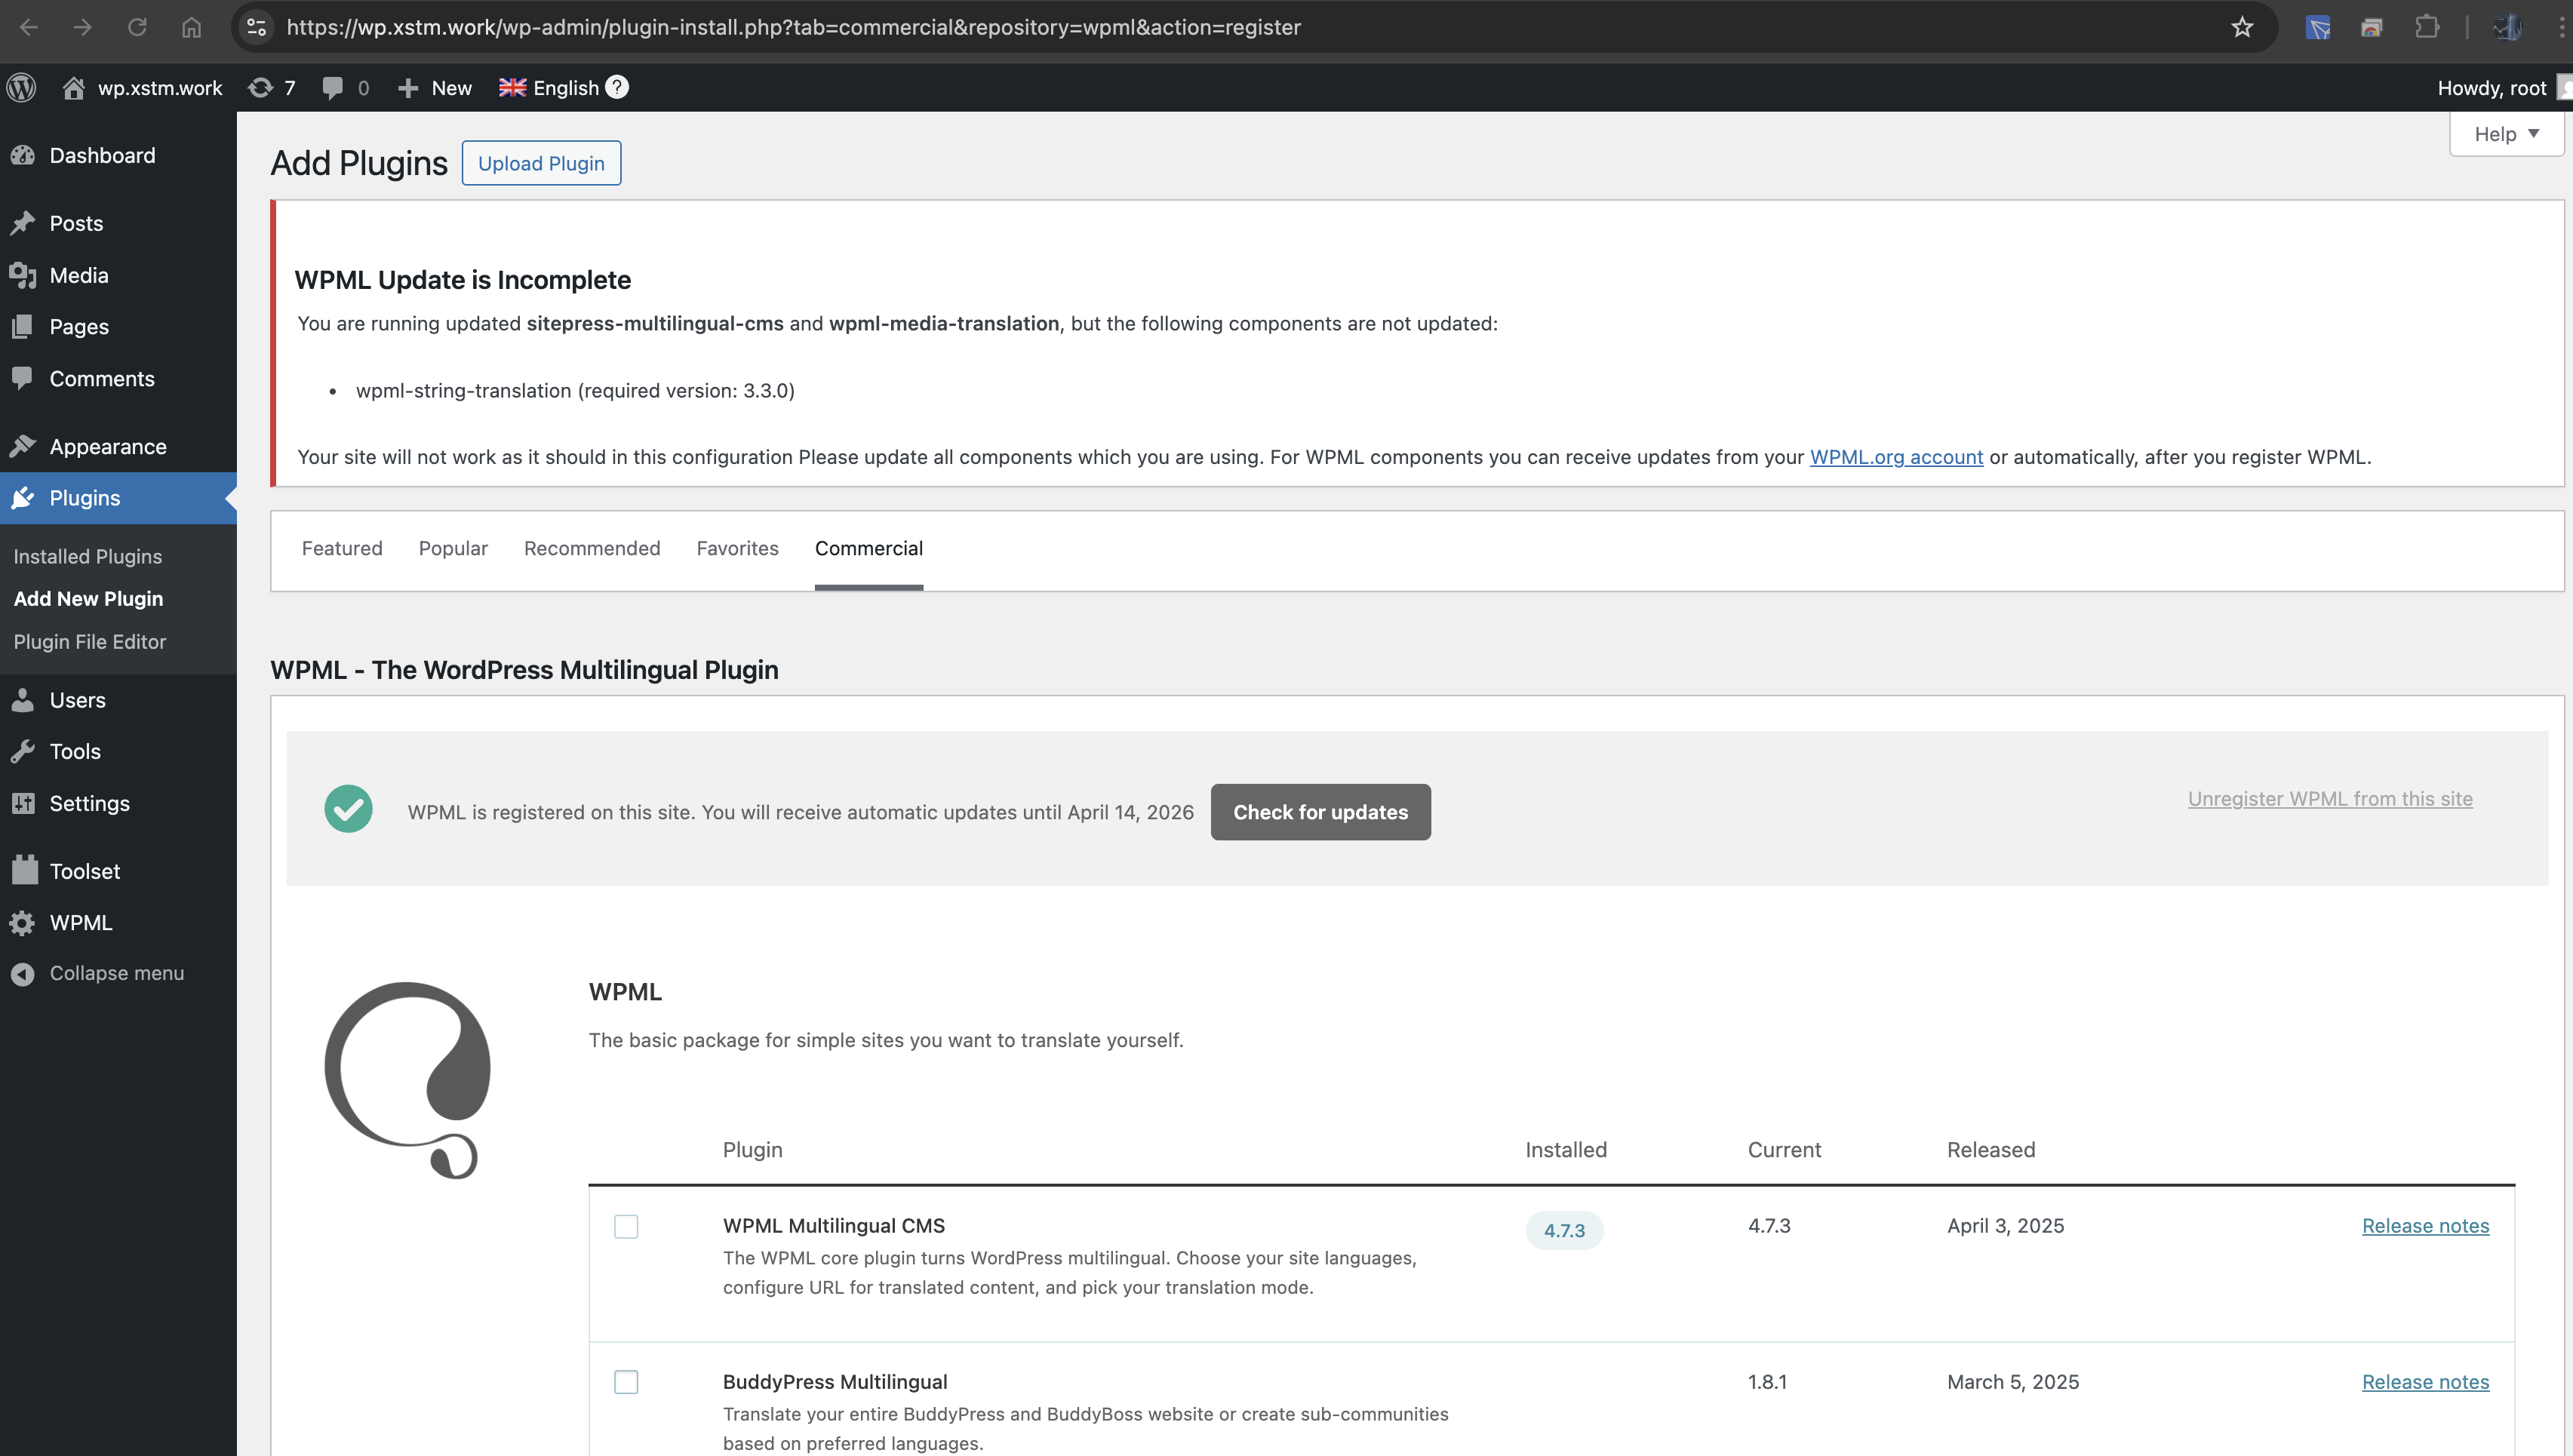The width and height of the screenshot is (2573, 1456).
Task: Open Release notes for WPML Multilingual CMS
Action: coord(2425,1225)
